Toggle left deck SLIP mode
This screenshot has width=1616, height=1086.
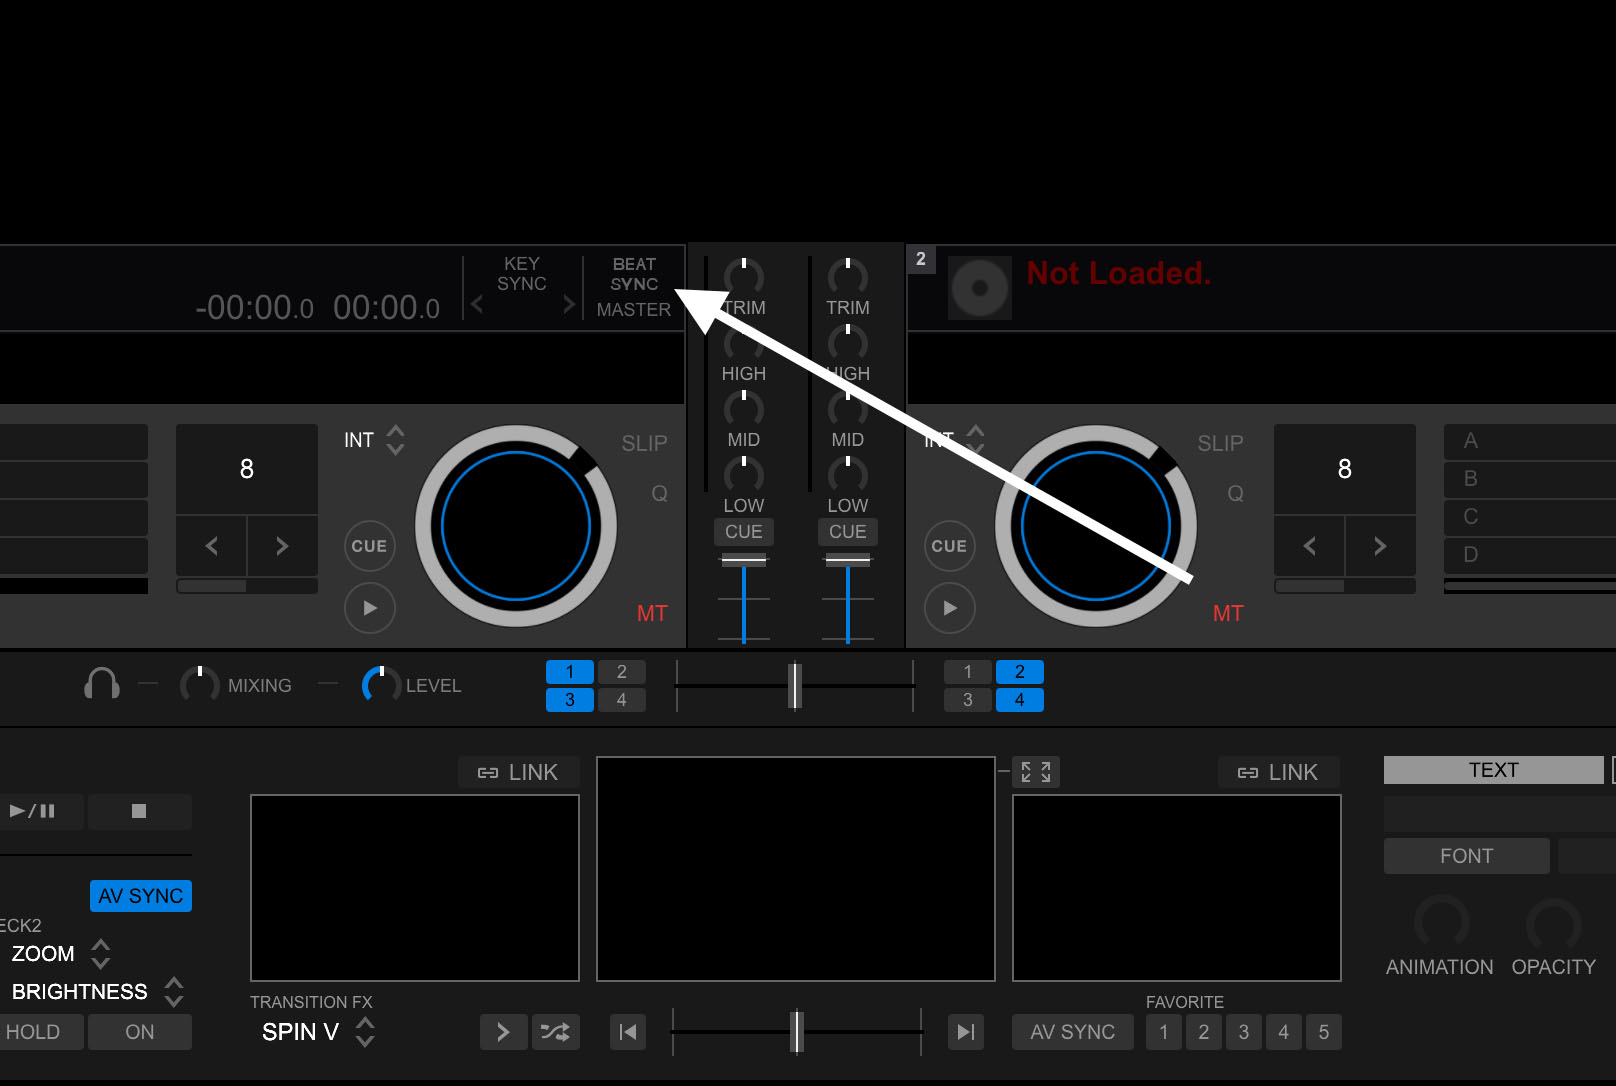click(644, 443)
